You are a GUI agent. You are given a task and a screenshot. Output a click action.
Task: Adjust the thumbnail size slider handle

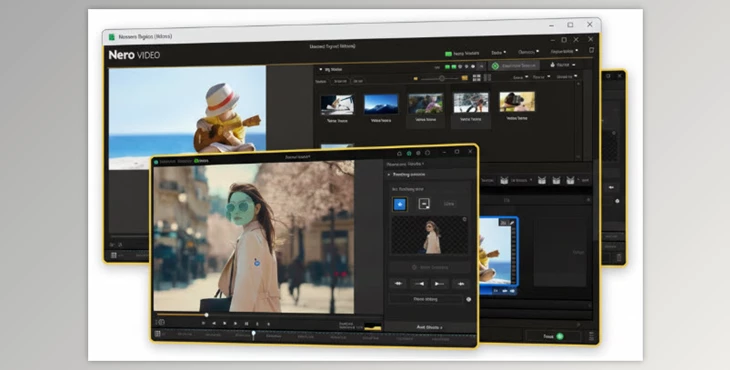pos(442,78)
